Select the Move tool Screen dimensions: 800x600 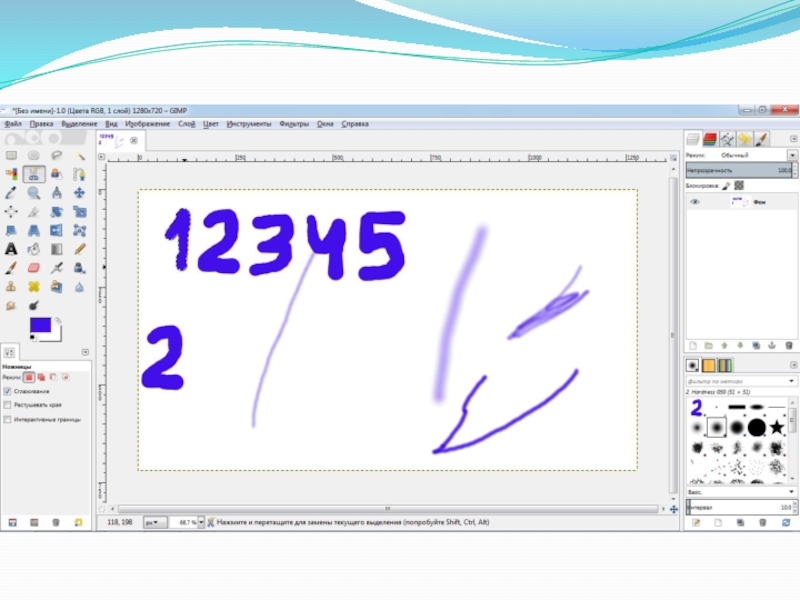coord(79,193)
